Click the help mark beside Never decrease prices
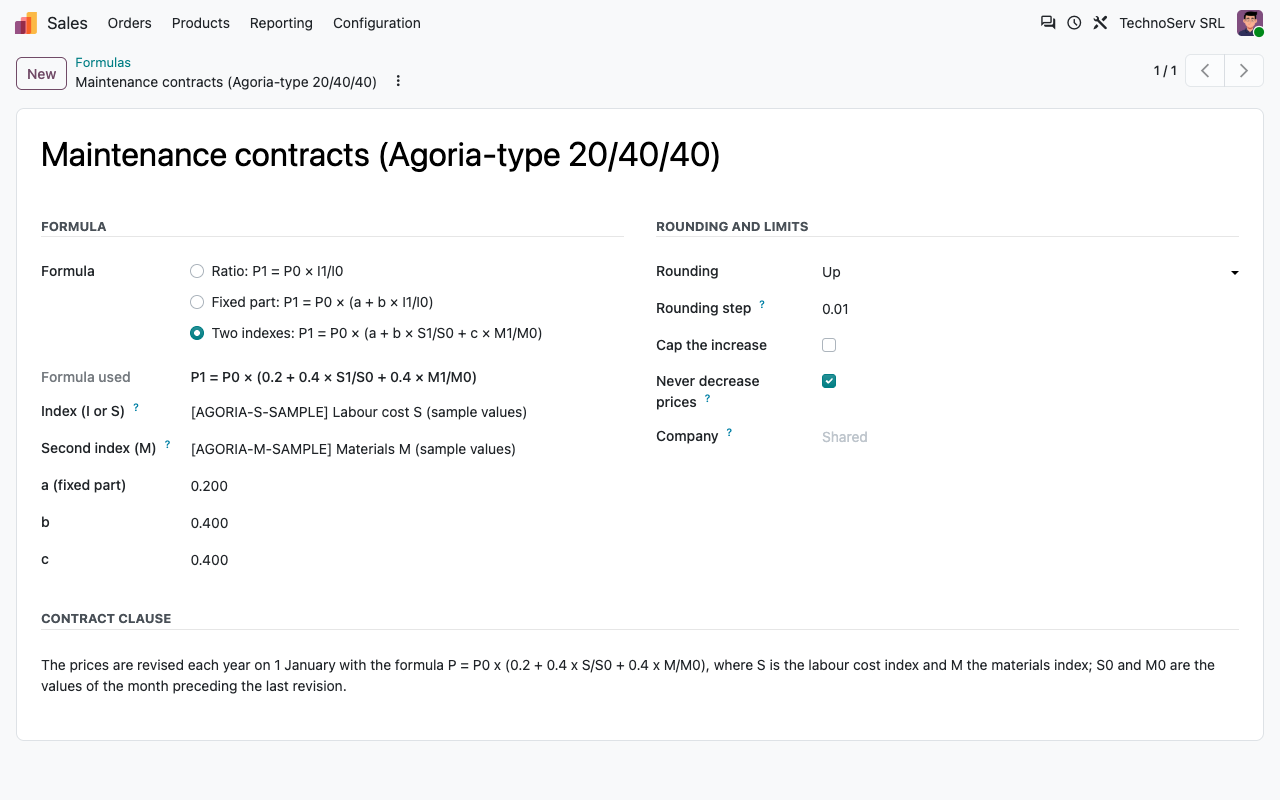The image size is (1280, 800). (707, 398)
